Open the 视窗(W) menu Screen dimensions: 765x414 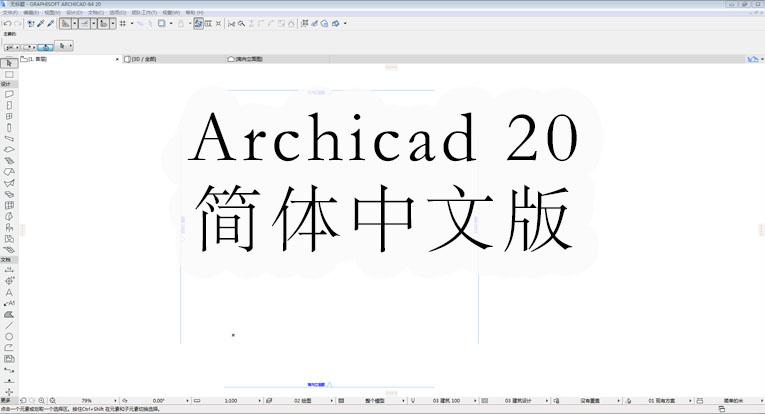tap(171, 13)
